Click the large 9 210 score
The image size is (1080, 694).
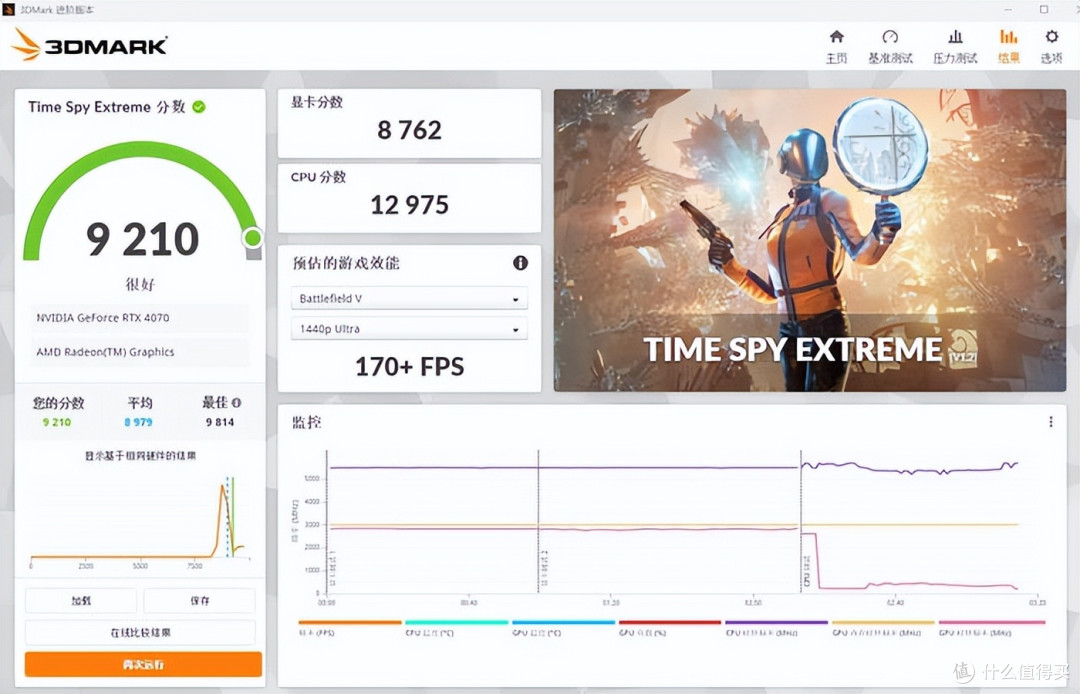143,239
